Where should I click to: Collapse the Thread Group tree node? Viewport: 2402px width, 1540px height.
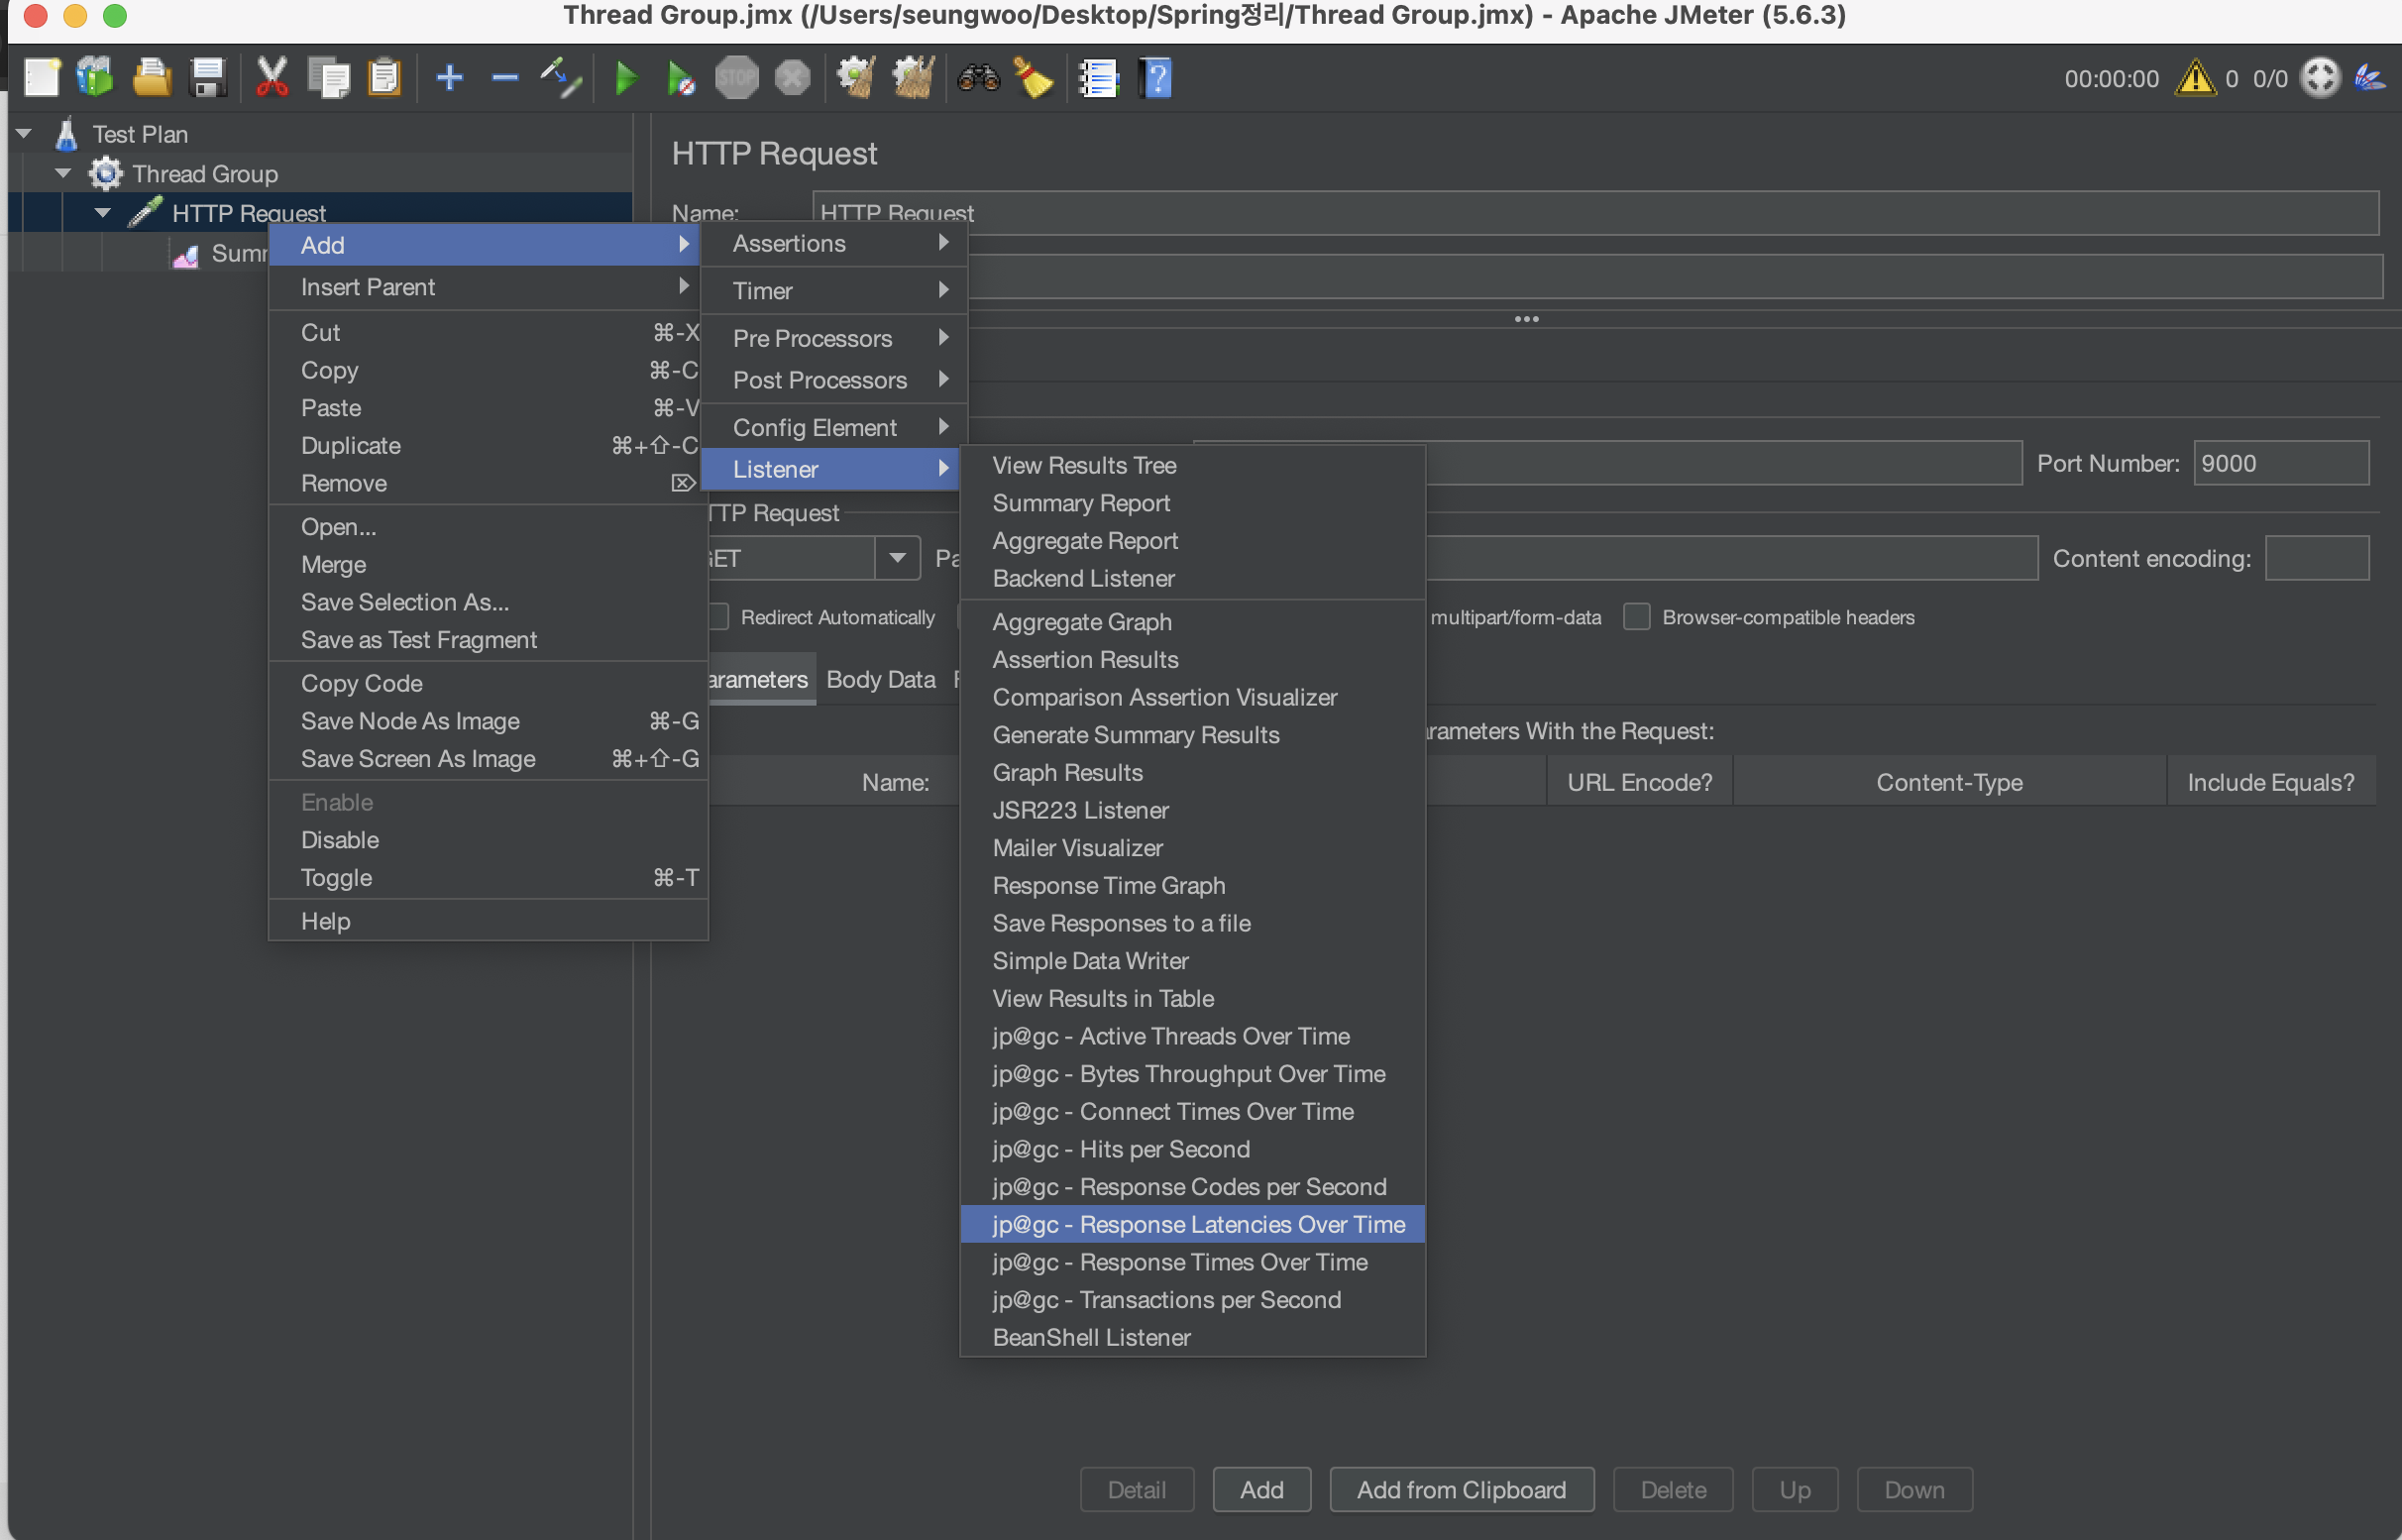[x=63, y=173]
